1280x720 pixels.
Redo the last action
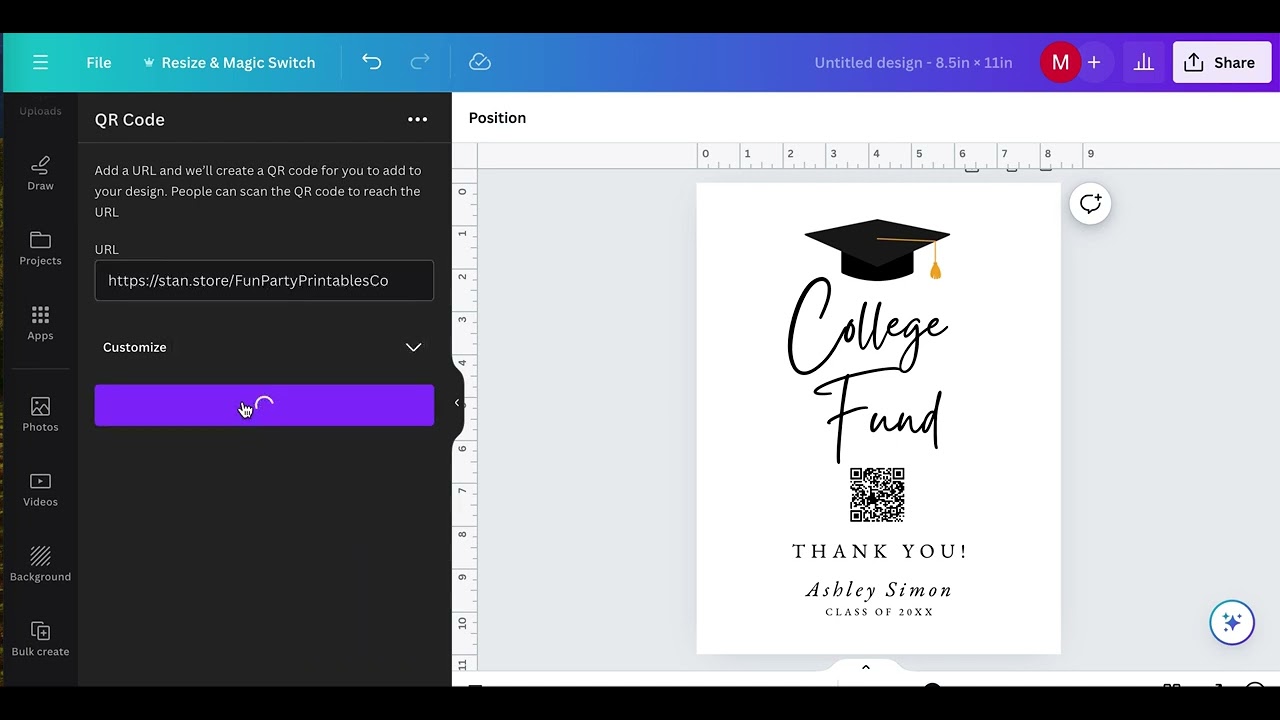coord(420,62)
